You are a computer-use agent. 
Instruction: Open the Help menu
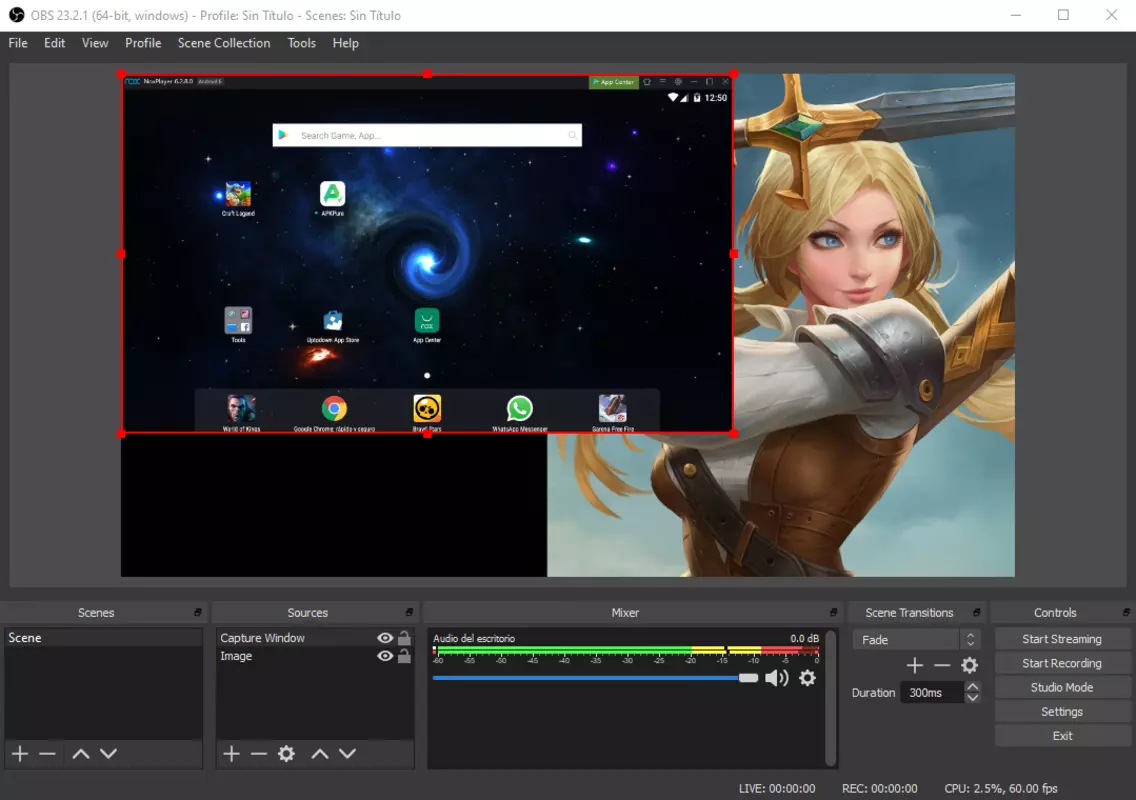346,43
